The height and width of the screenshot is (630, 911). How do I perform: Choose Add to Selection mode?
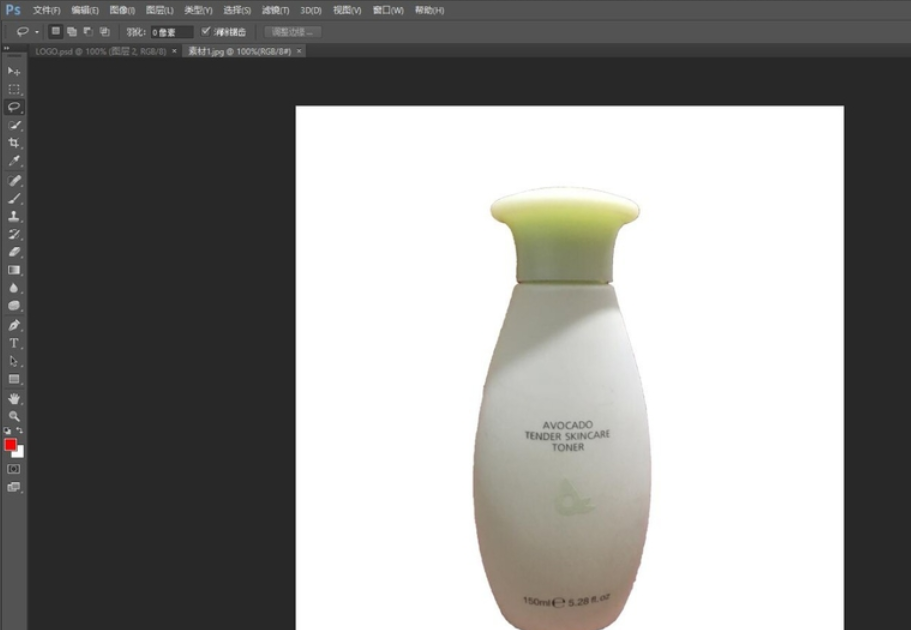71,31
